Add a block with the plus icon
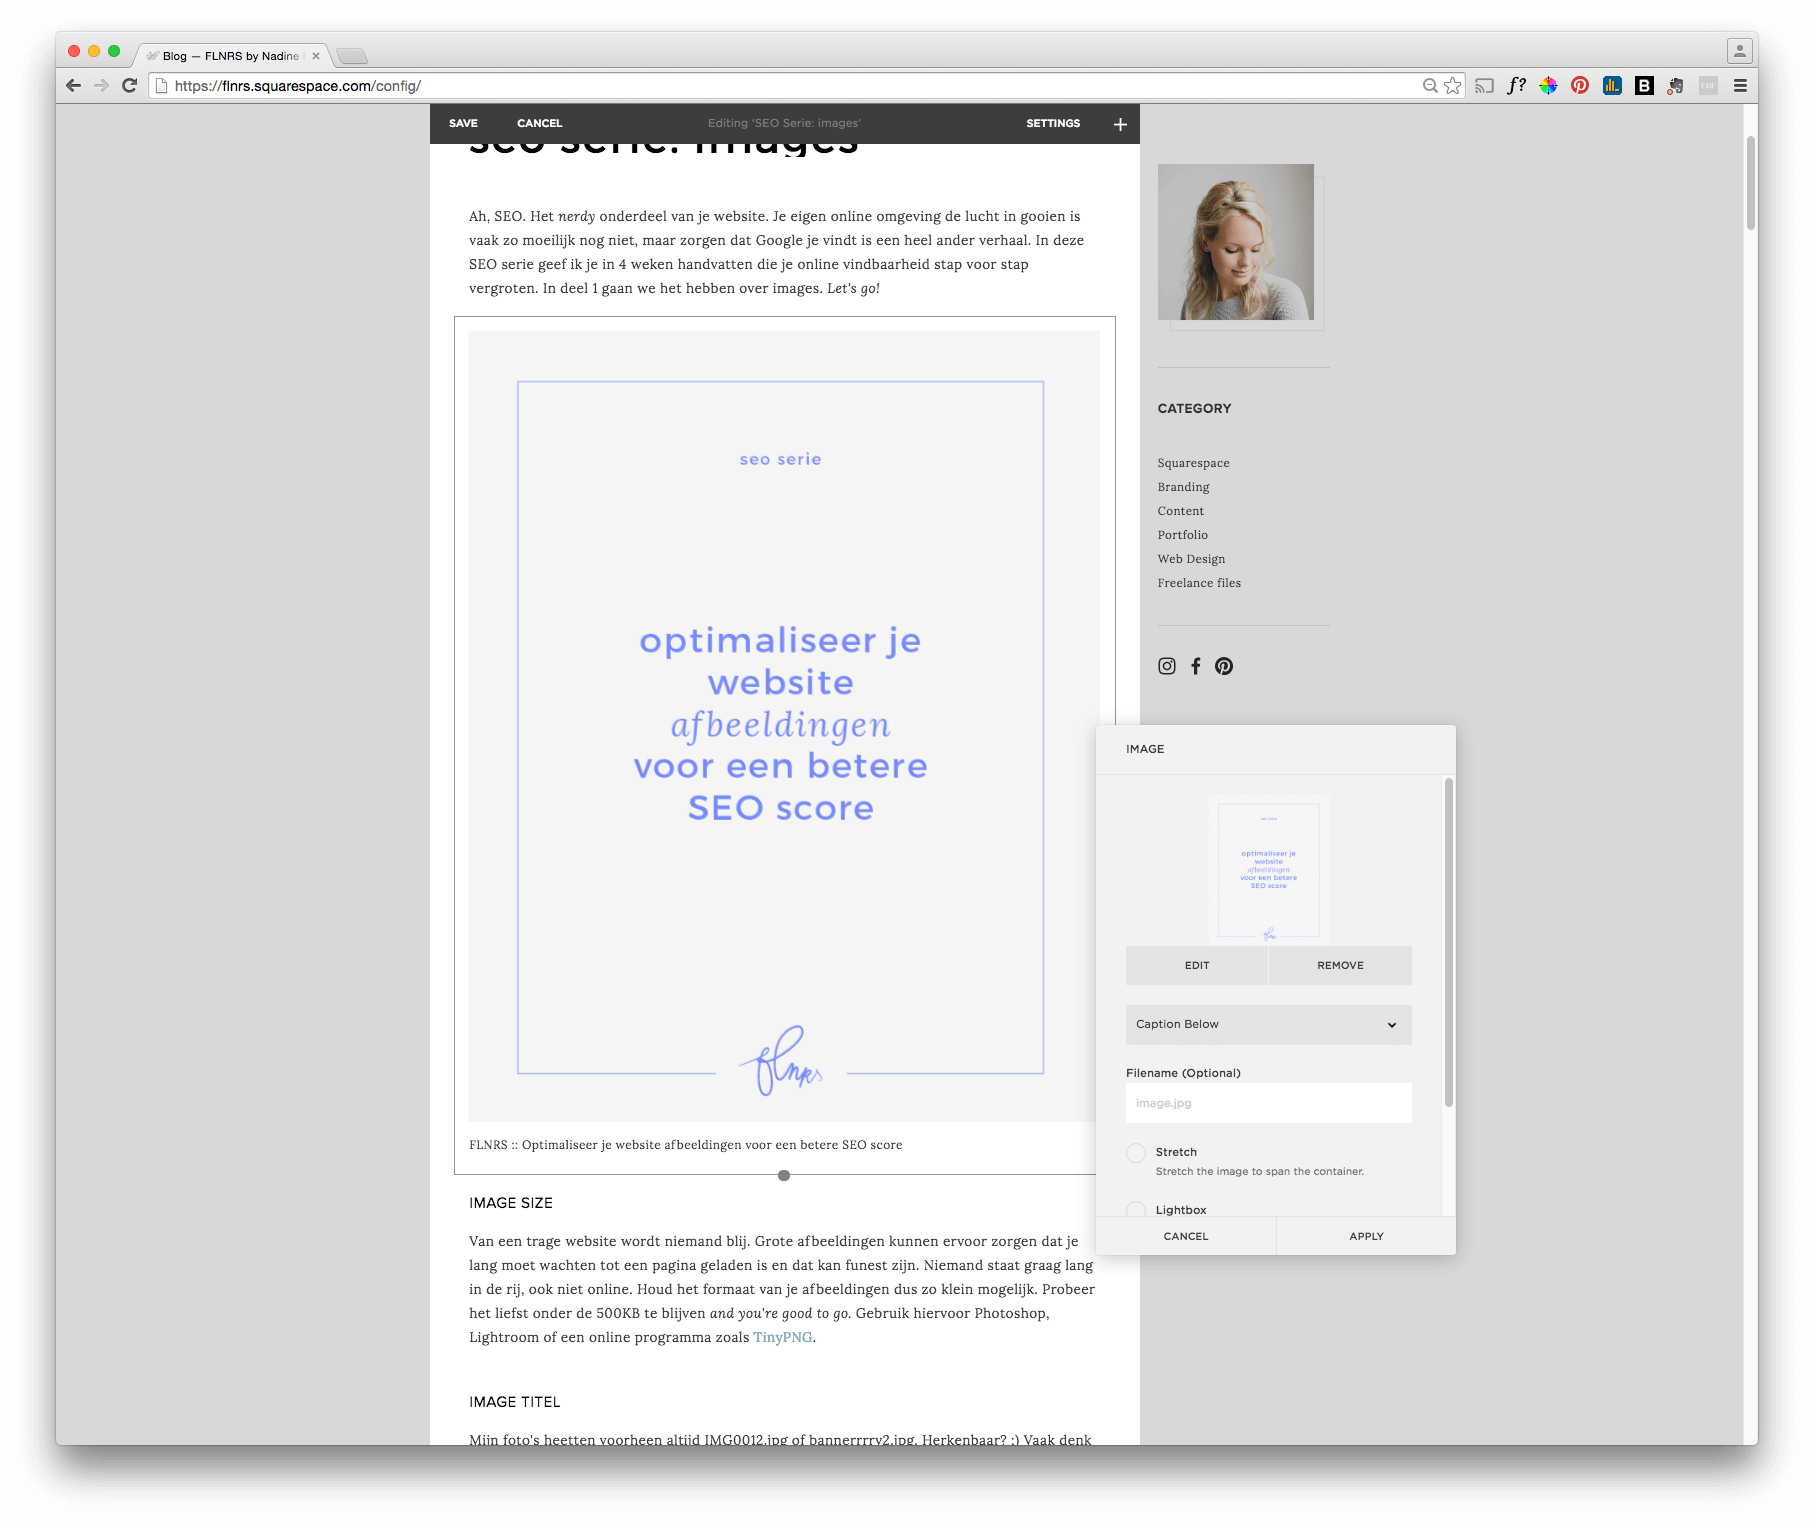This screenshot has height=1525, width=1814. click(x=1120, y=124)
